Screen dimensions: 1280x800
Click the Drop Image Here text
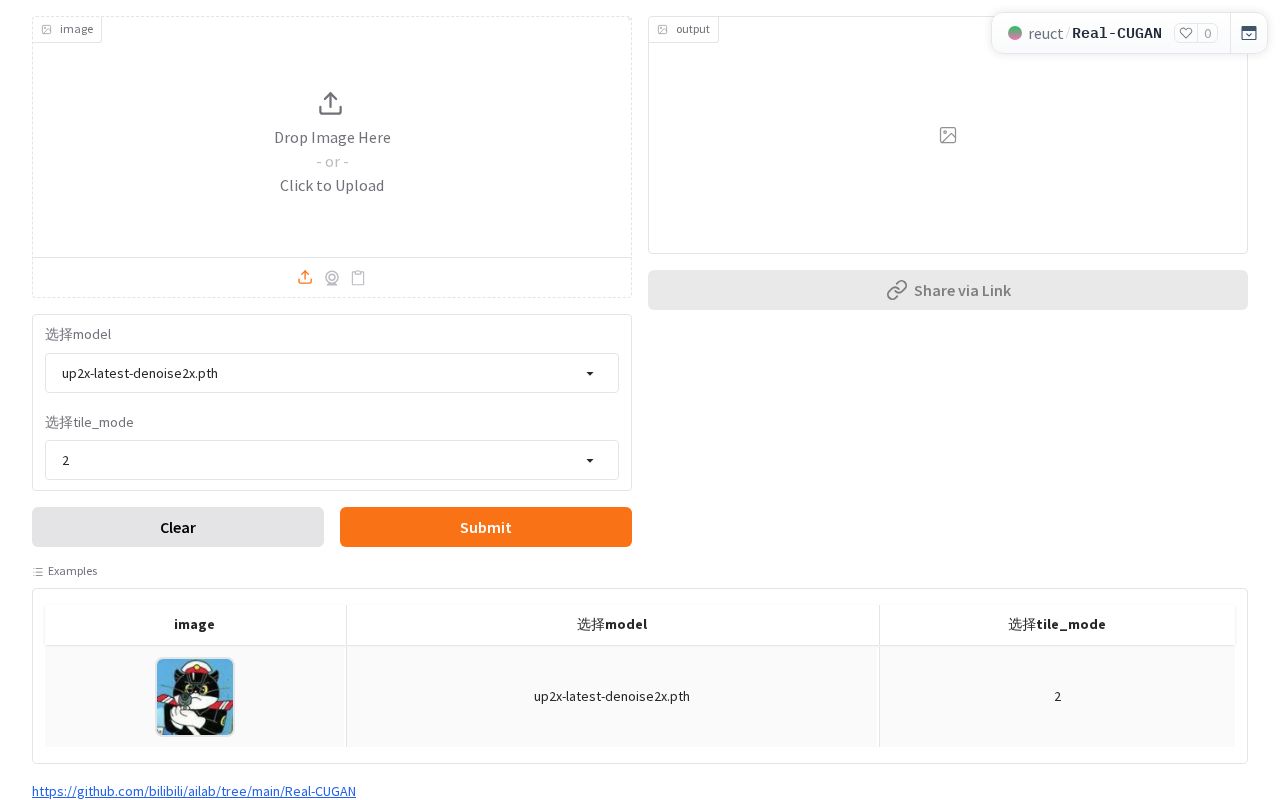(332, 137)
